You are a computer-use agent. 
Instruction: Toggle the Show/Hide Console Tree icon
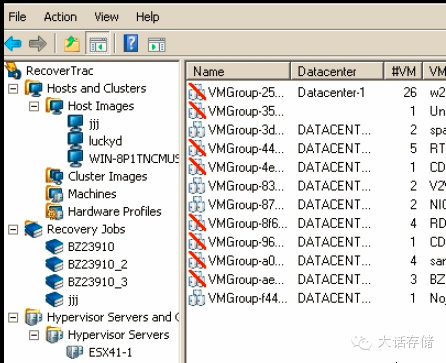(x=98, y=44)
